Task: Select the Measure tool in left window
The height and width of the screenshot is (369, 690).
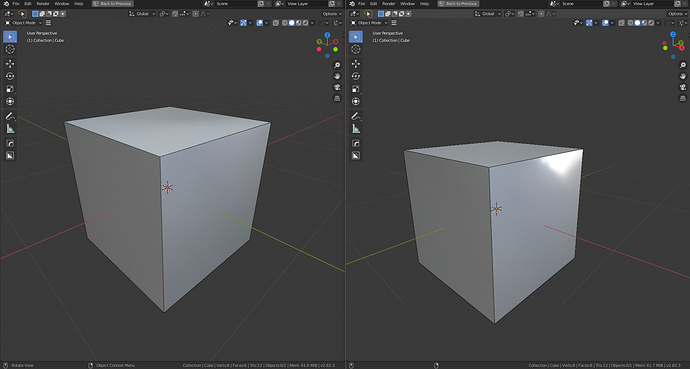Action: 10,128
